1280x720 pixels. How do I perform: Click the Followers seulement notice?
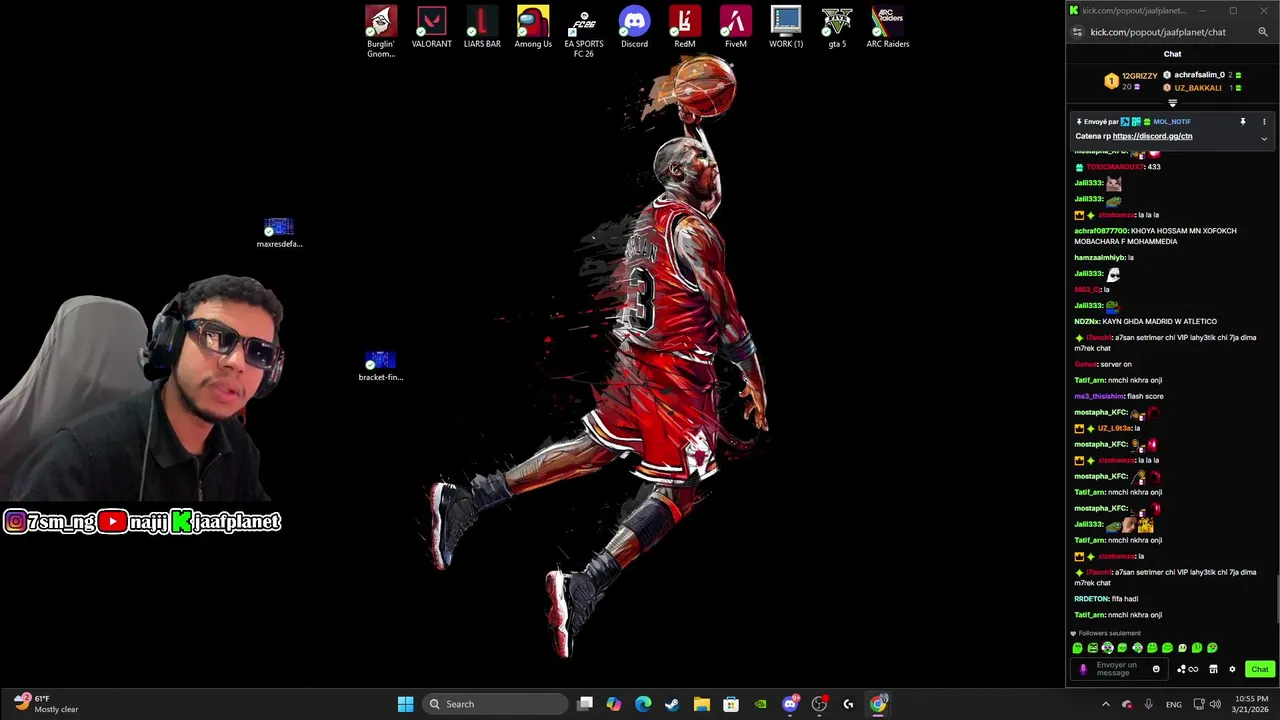(x=1105, y=633)
